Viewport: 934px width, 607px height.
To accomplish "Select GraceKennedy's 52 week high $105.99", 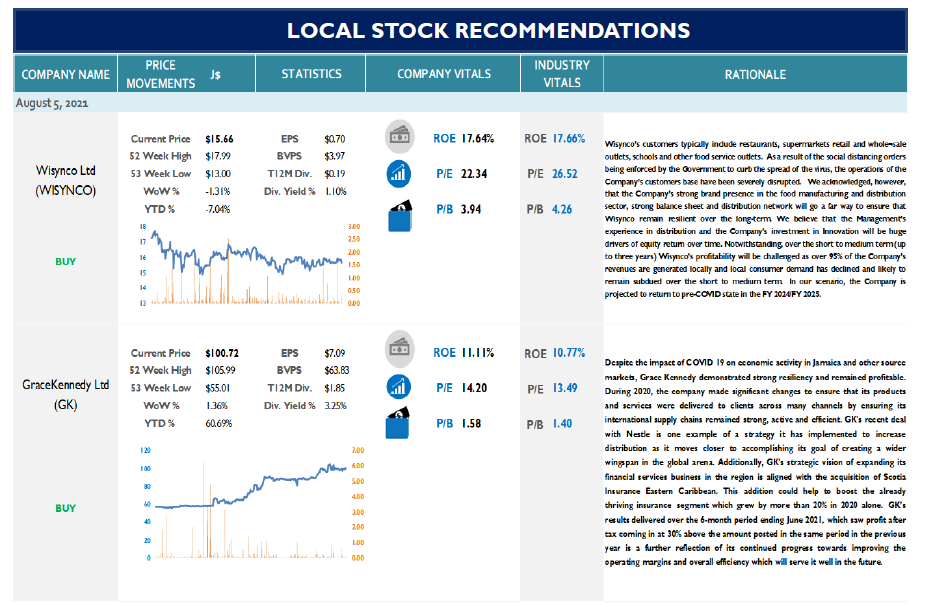I will [220, 371].
